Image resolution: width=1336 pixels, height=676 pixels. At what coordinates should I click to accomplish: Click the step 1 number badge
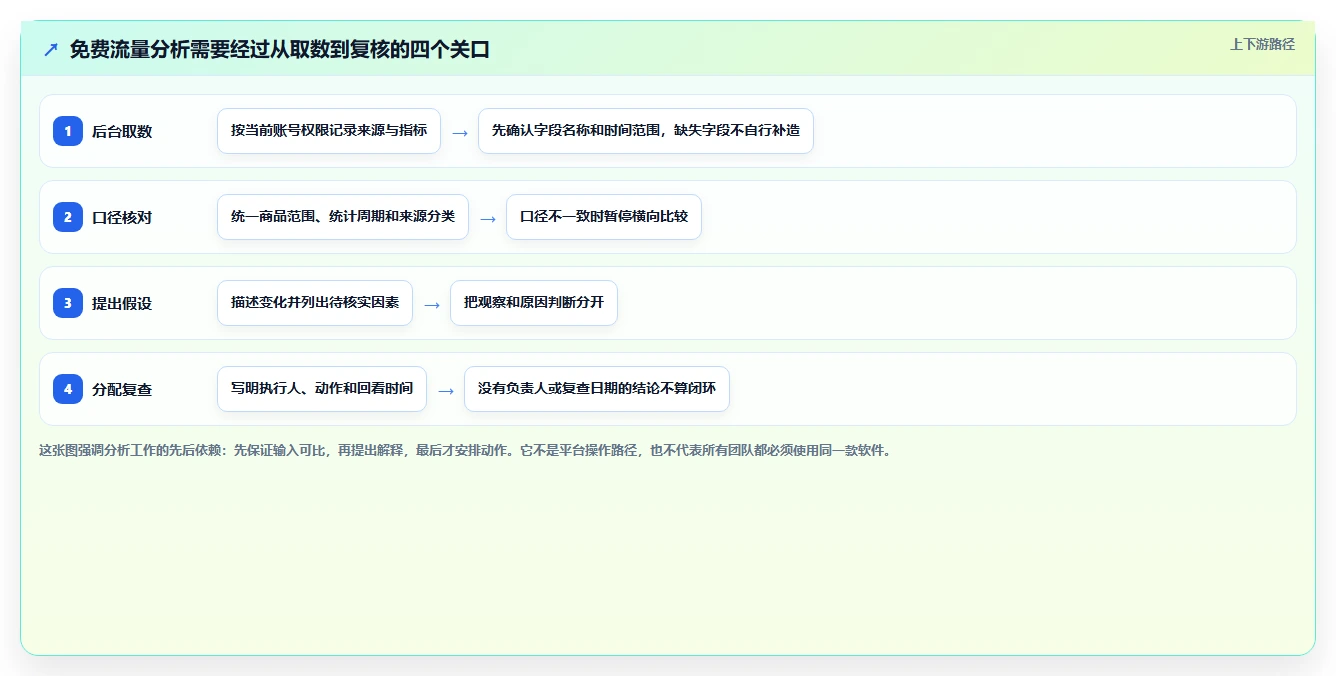coord(68,131)
